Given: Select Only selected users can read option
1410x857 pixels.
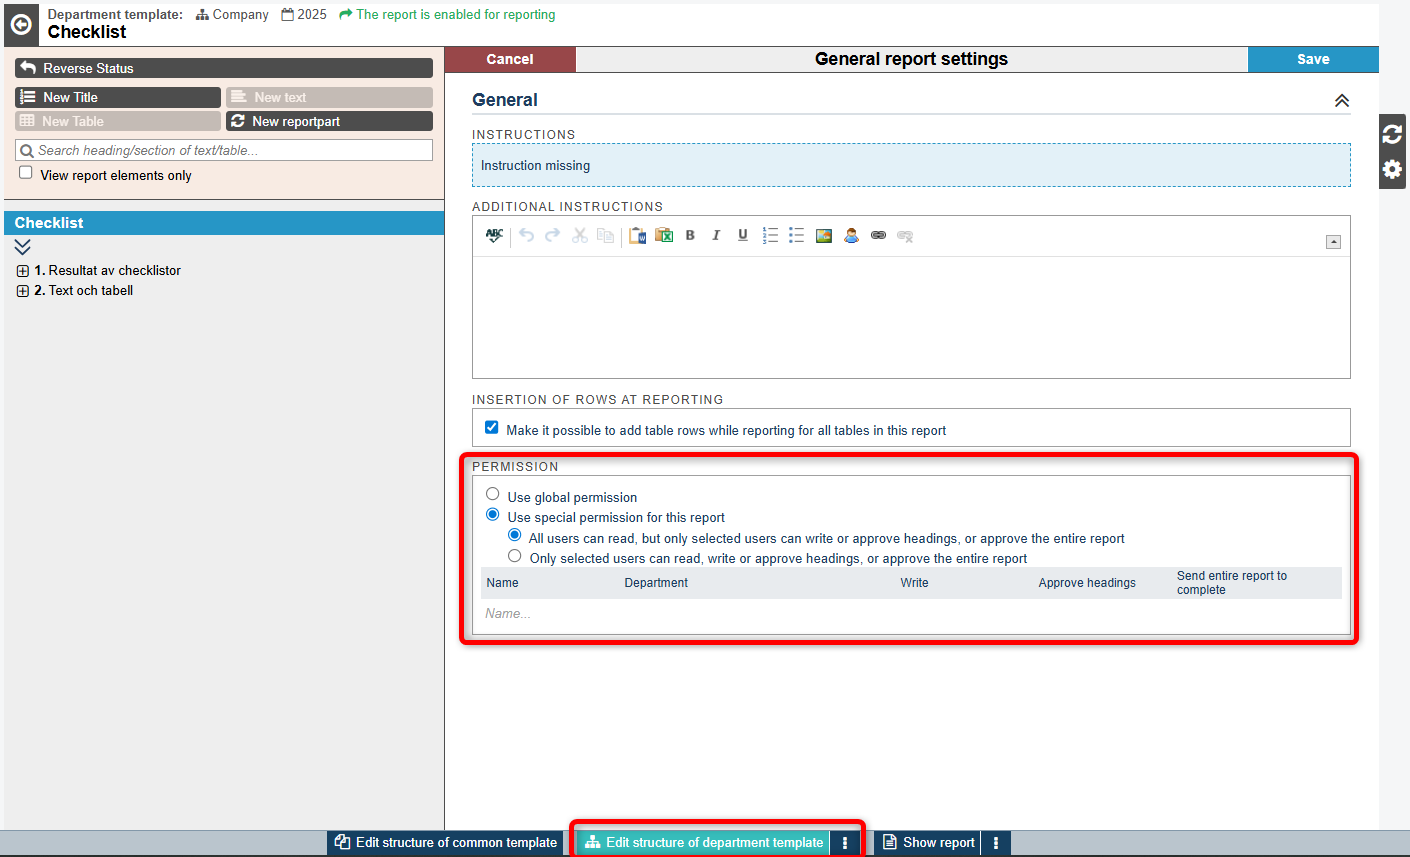Looking at the screenshot, I should pos(515,556).
